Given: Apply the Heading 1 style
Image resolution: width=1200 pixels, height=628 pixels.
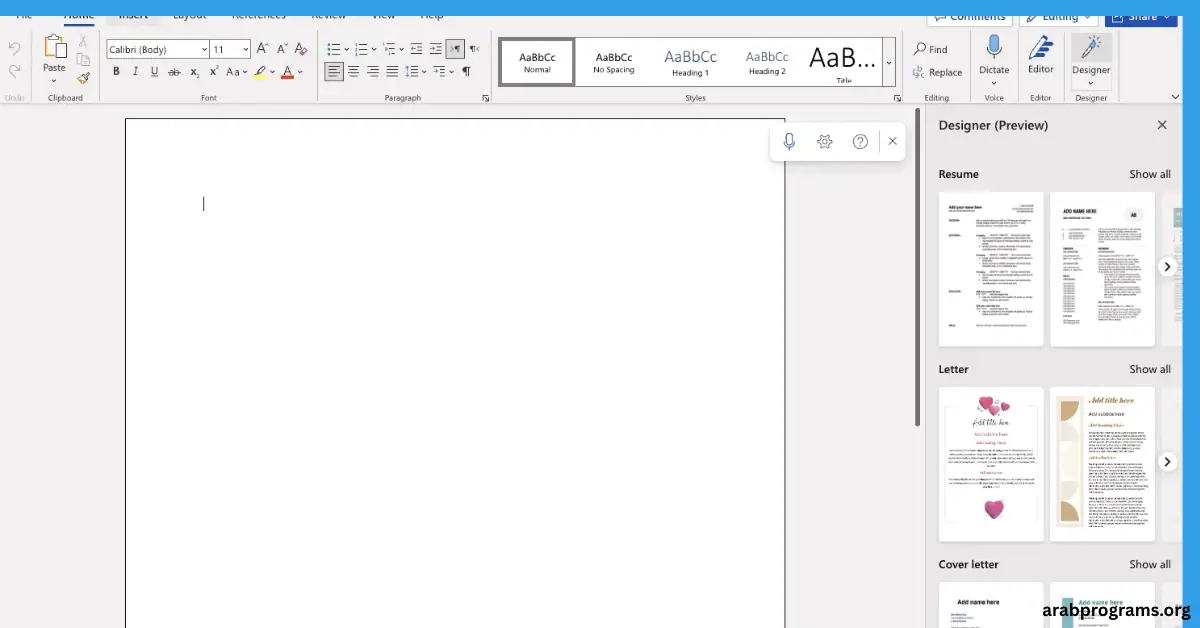Looking at the screenshot, I should (690, 62).
